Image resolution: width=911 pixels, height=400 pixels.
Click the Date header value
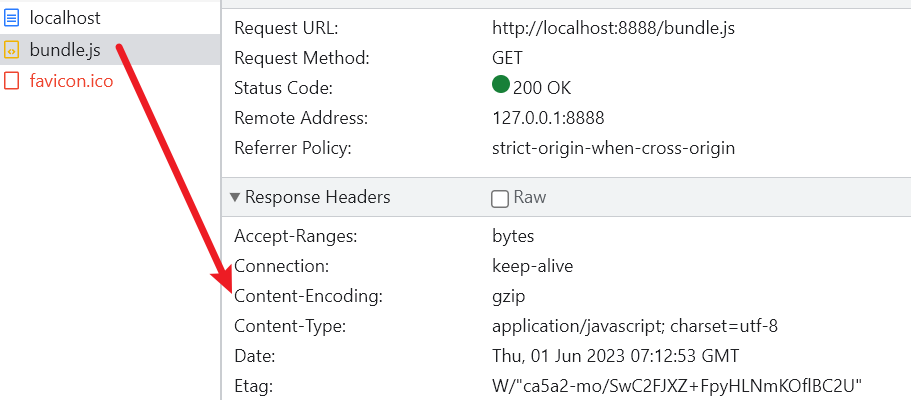(615, 355)
